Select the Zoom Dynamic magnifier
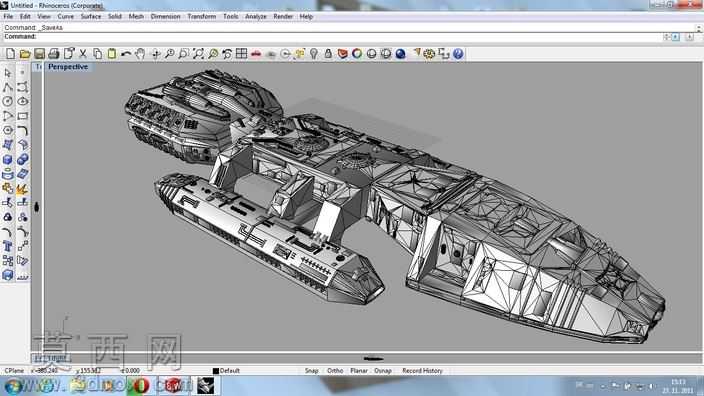Viewport: 704px width, 396px height. coord(170,54)
